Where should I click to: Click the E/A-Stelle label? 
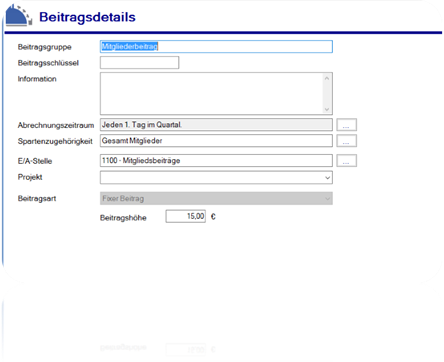[35, 161]
